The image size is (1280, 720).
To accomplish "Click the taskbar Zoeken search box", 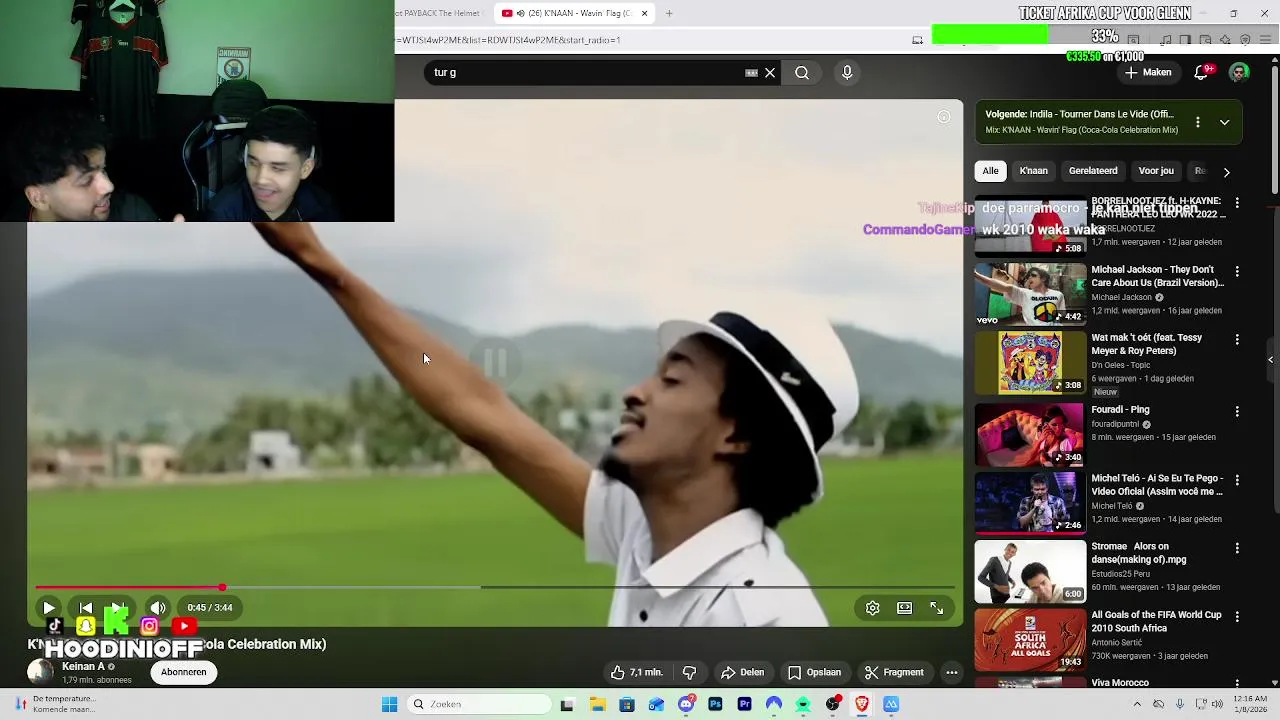I will pyautogui.click(x=480, y=704).
